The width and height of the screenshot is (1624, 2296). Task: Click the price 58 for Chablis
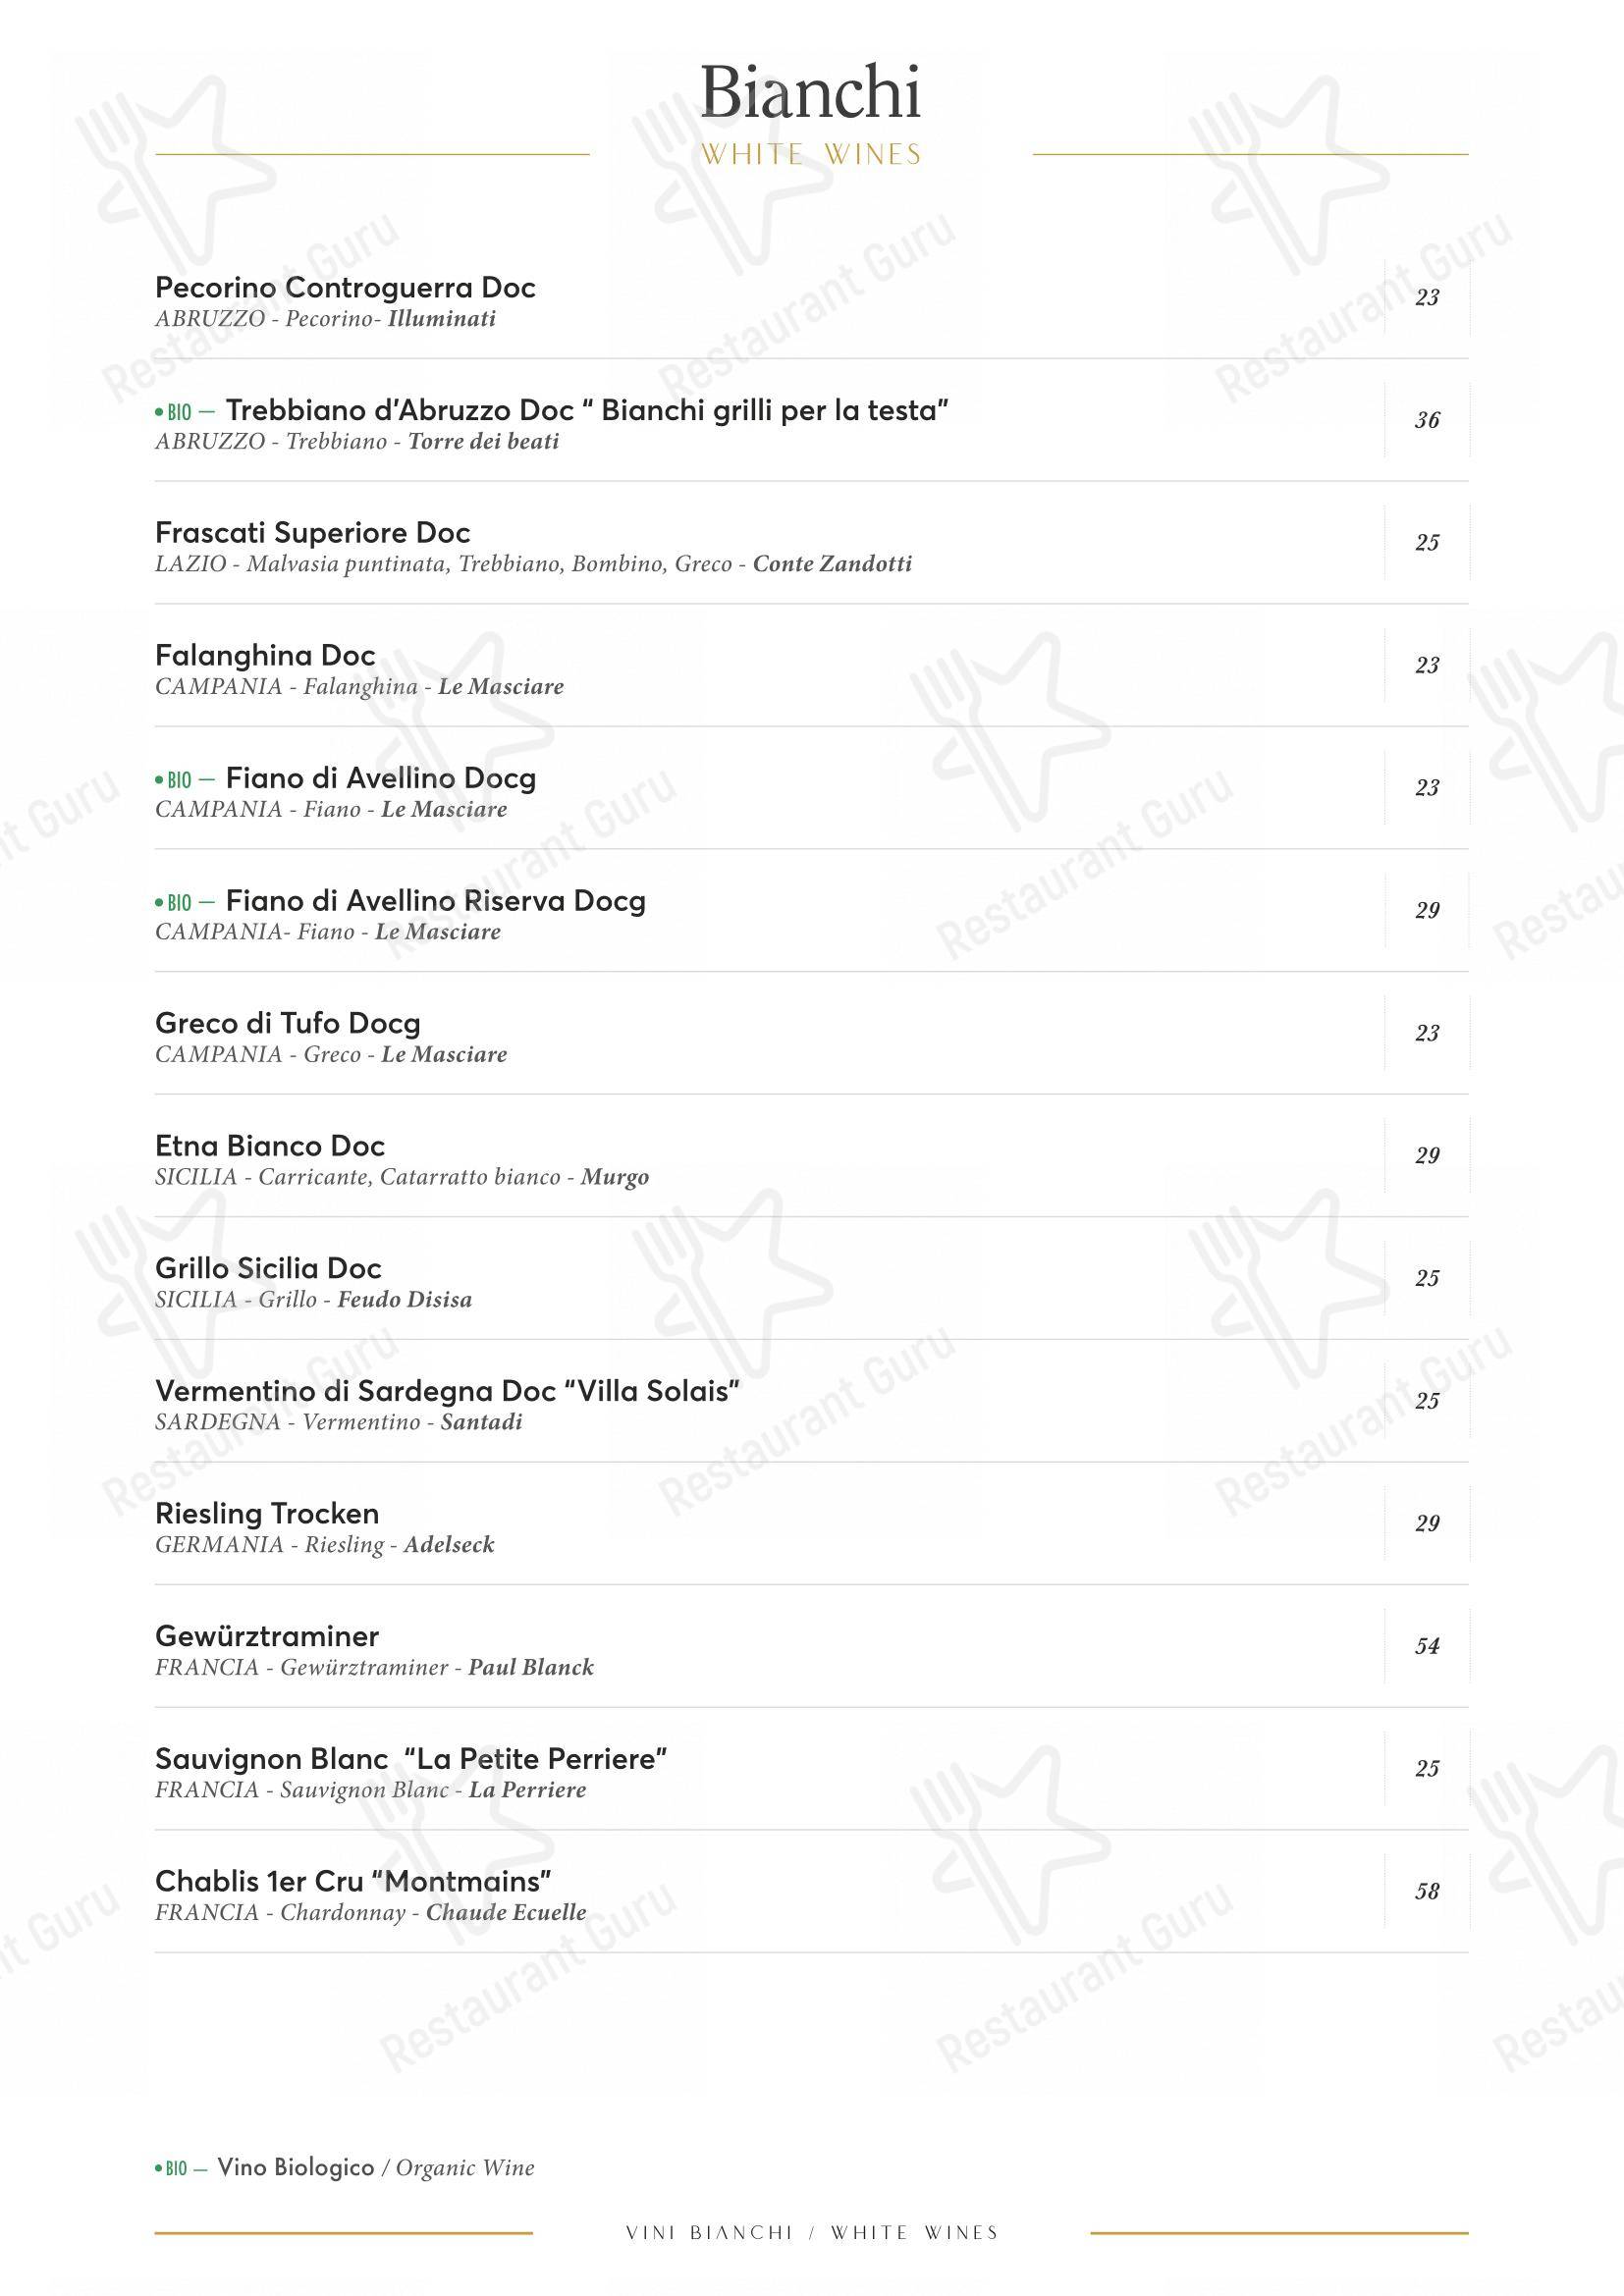tap(1427, 1891)
